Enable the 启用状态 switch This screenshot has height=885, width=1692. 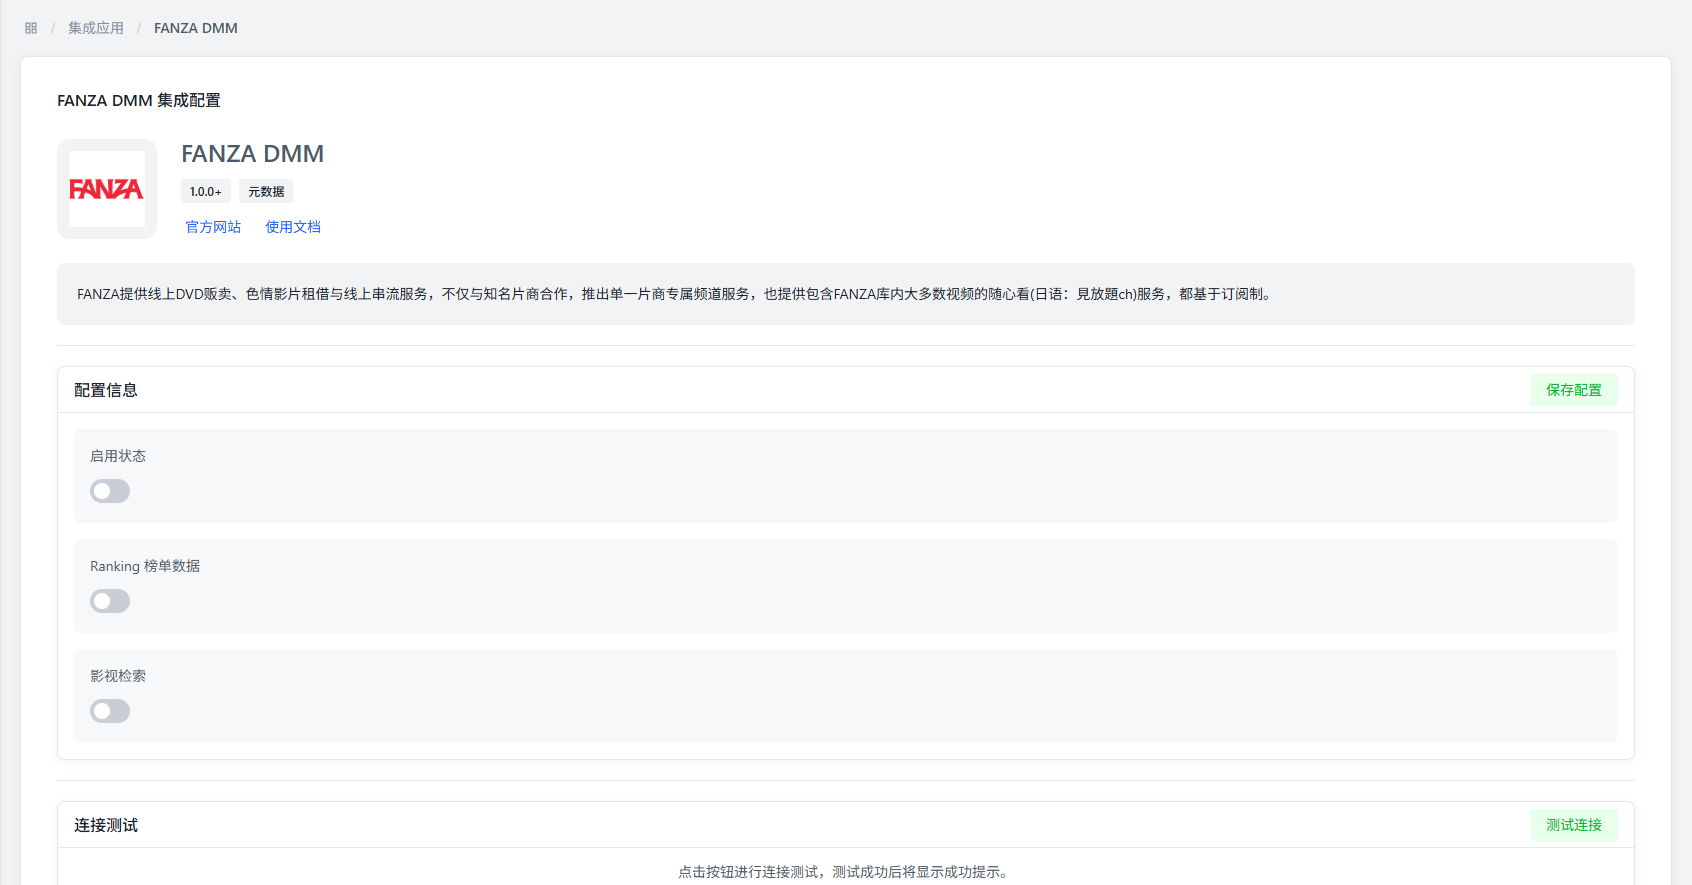tap(110, 491)
